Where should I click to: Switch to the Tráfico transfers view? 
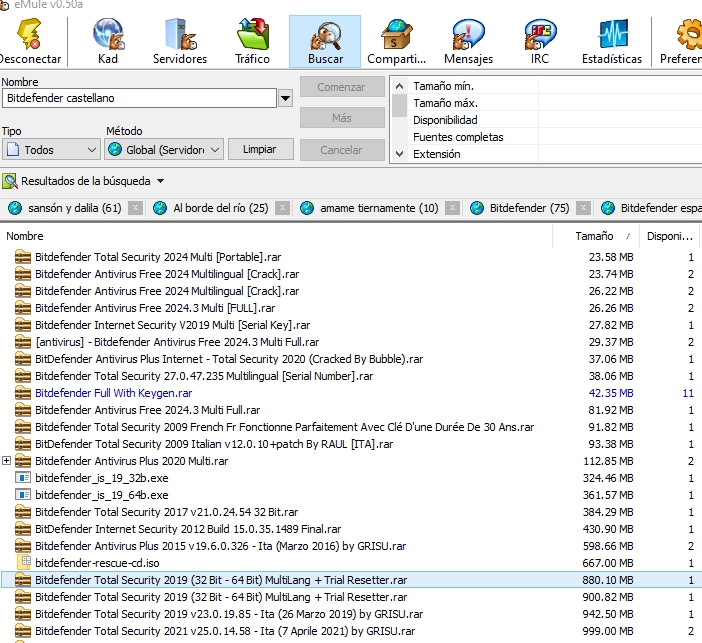click(252, 41)
